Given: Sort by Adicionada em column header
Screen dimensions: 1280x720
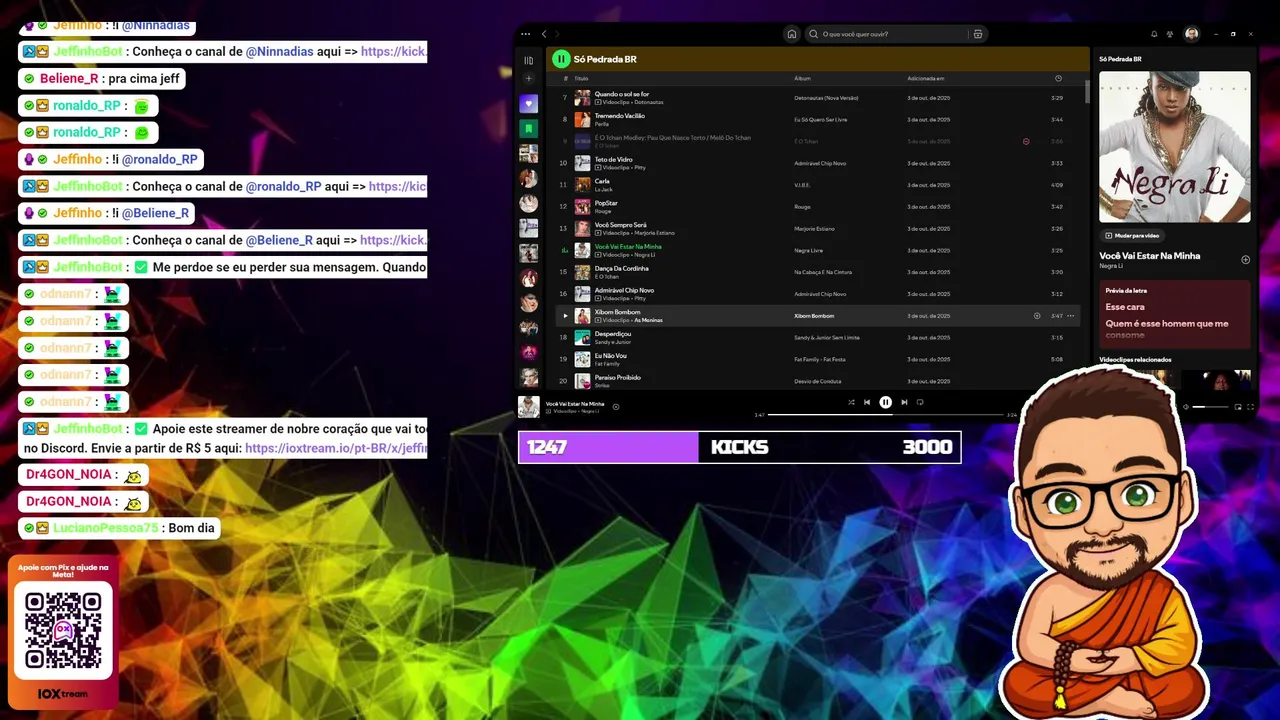Looking at the screenshot, I should pos(926,78).
